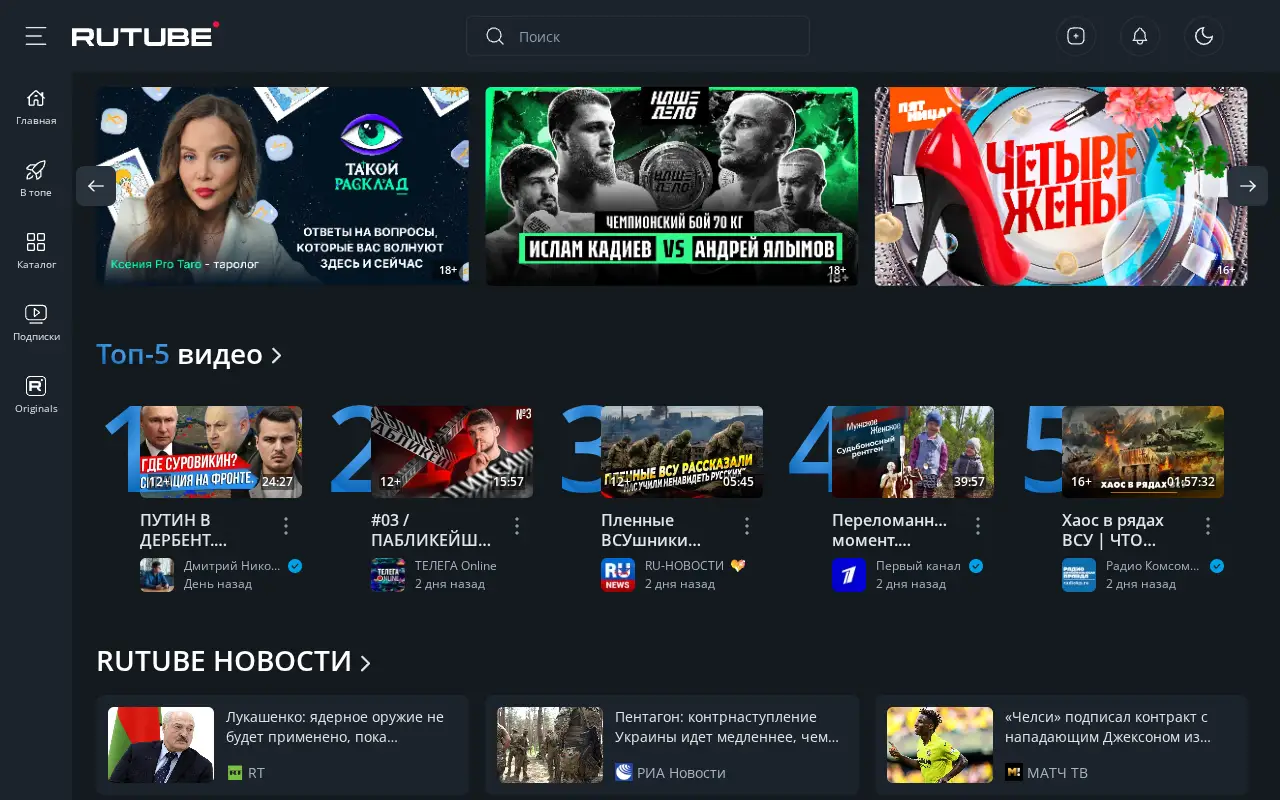The width and height of the screenshot is (1280, 800).
Task: Open Такой расклад banner
Action: click(x=282, y=186)
